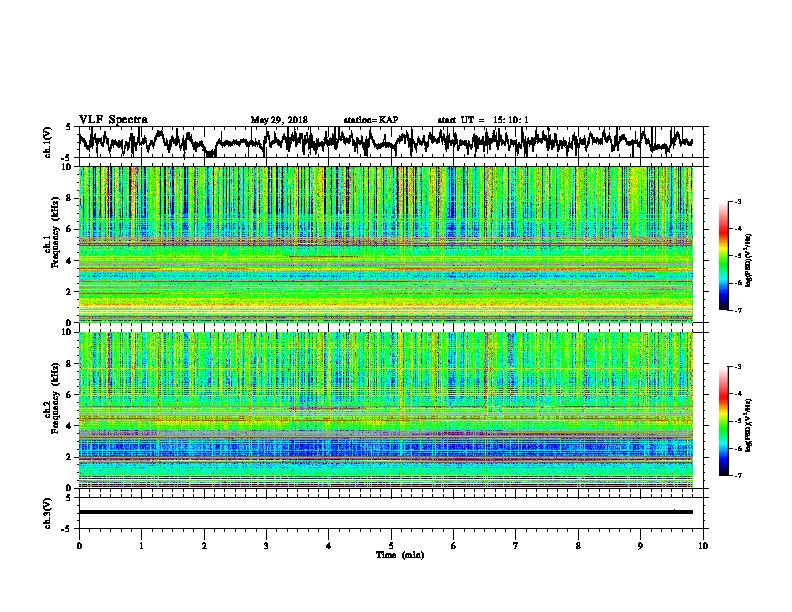This screenshot has height=612, width=792.
Task: Click the "5" voltage tick on ch.1(V) axis
Action: [x=68, y=127]
